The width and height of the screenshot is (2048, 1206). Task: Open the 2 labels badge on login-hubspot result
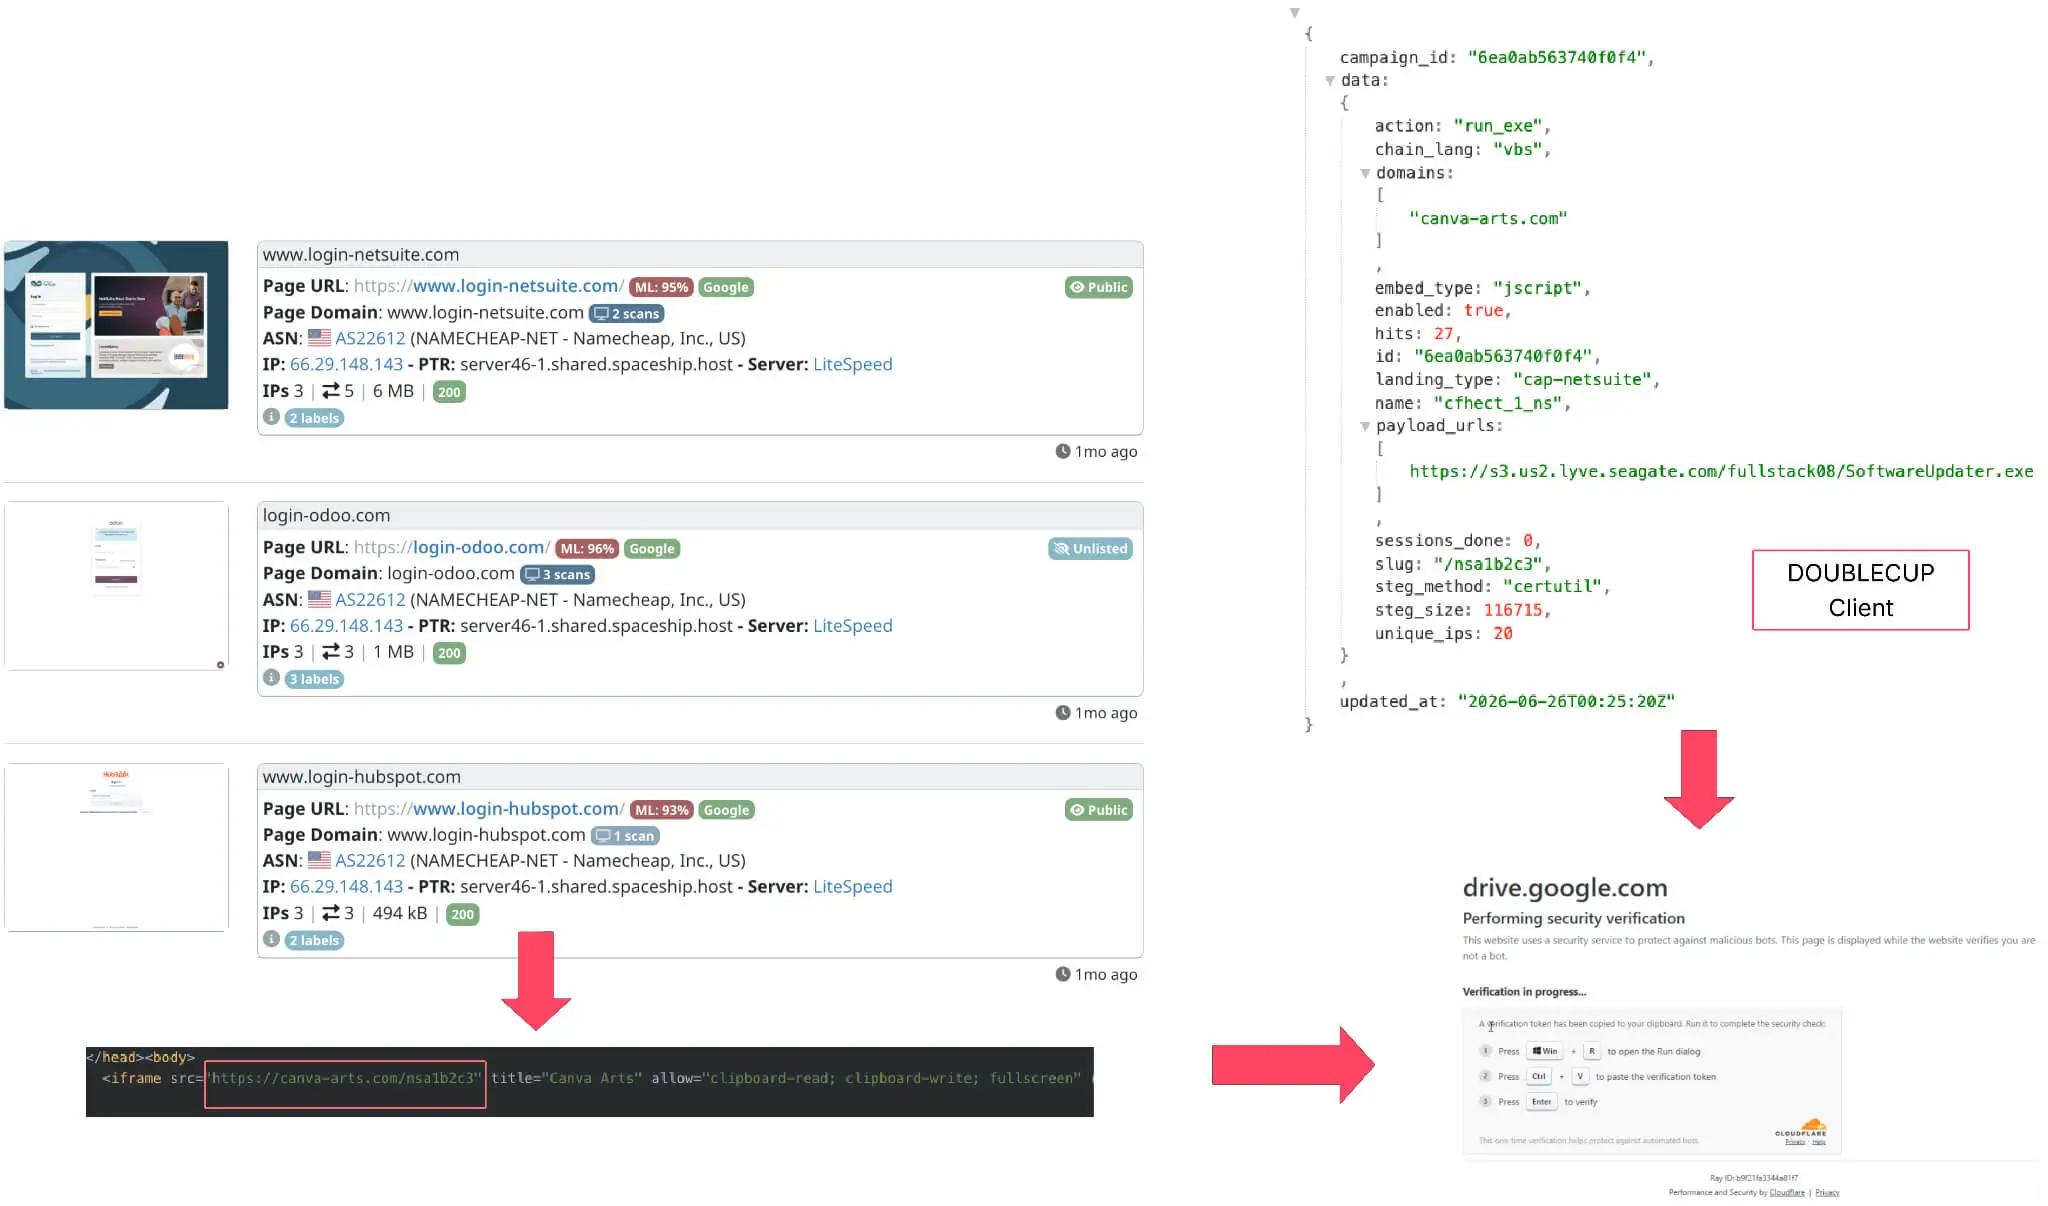314,940
